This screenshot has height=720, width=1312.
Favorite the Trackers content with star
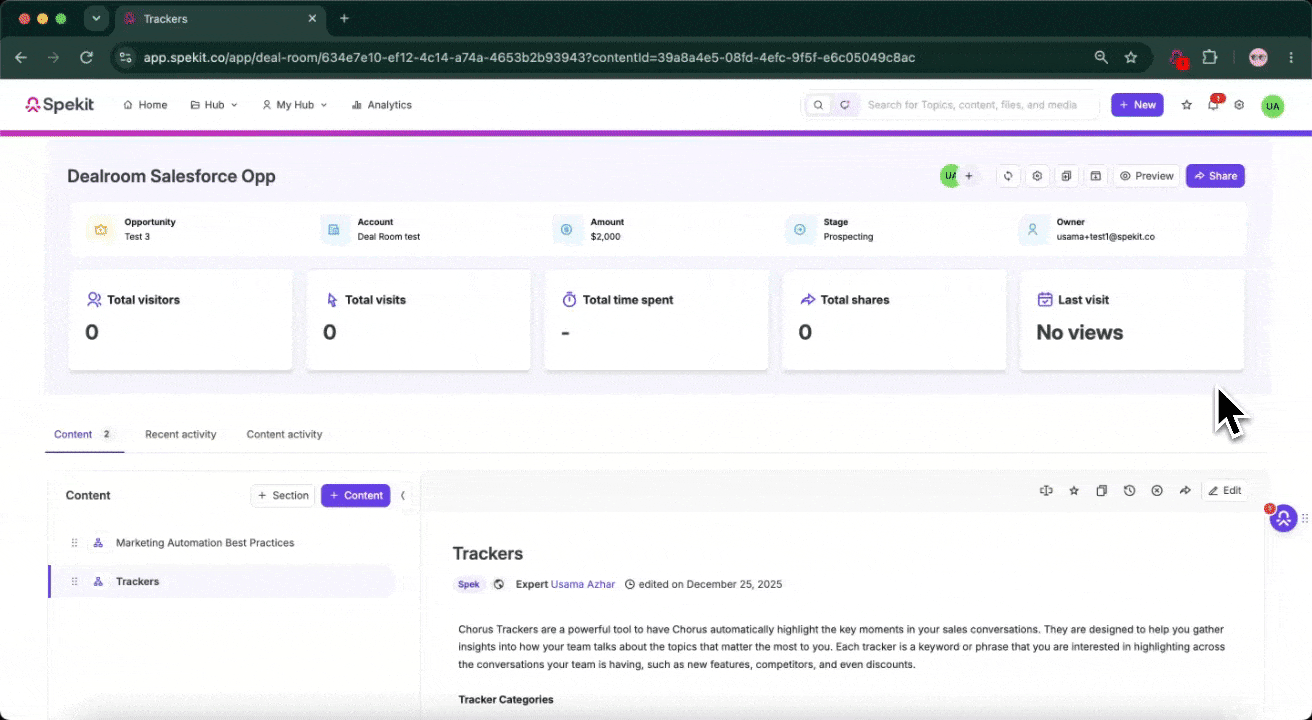coord(1074,491)
